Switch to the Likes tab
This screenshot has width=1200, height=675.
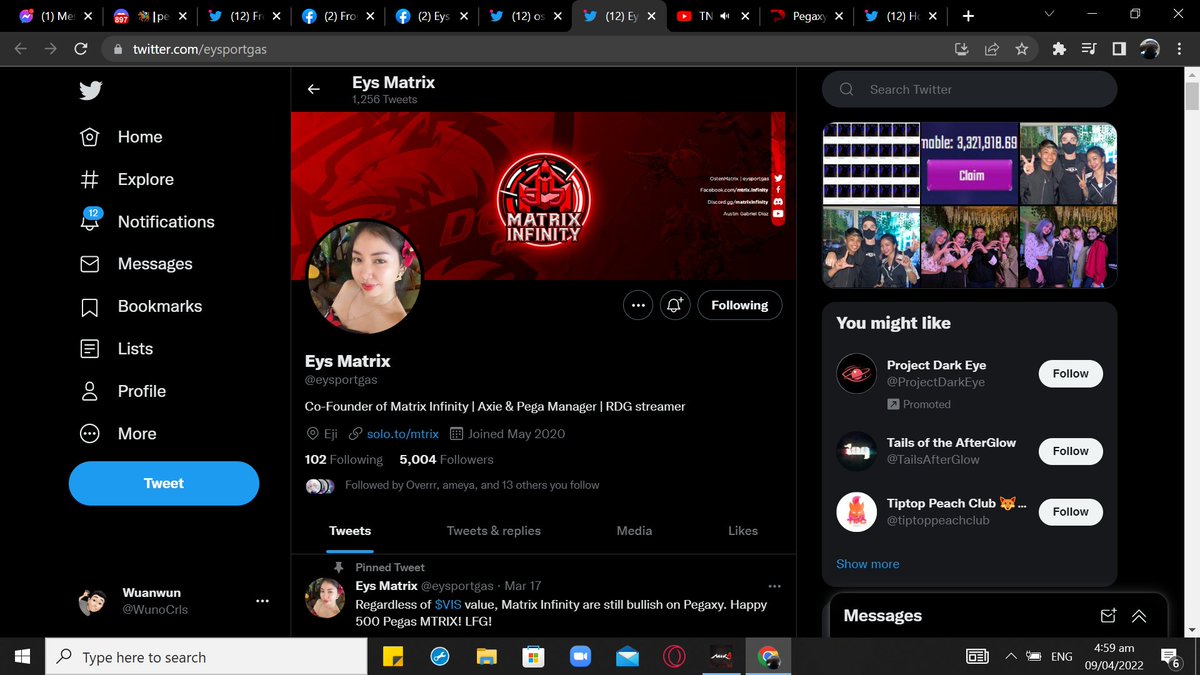point(743,531)
